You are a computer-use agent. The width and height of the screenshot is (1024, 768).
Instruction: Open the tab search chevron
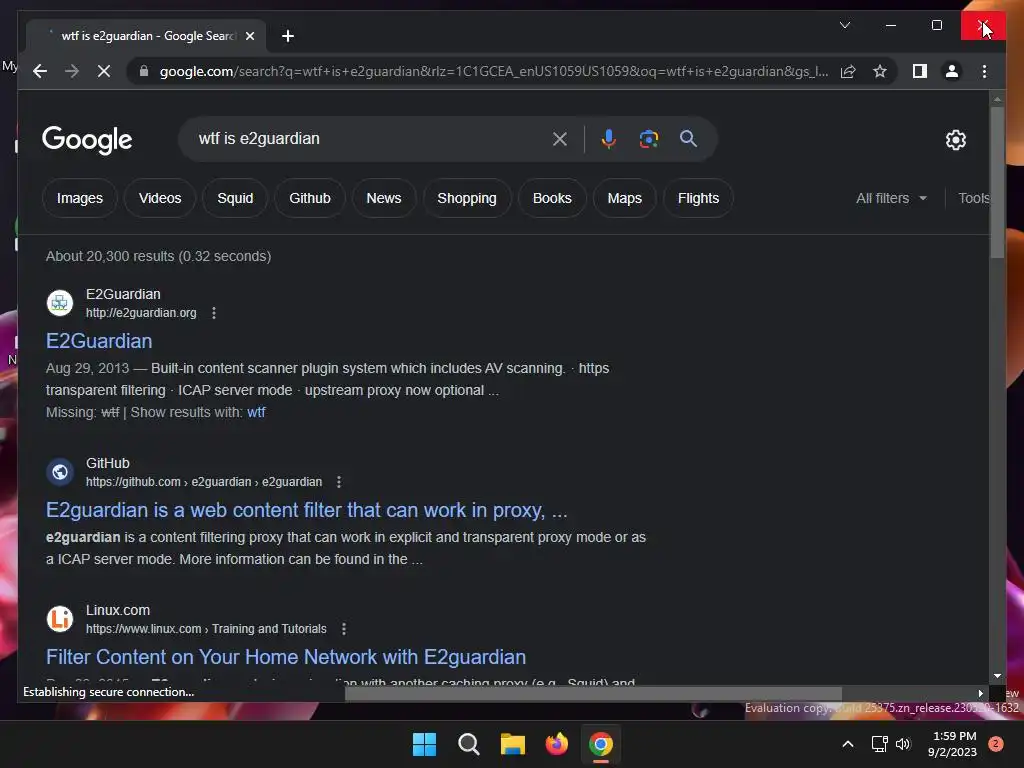click(x=844, y=25)
